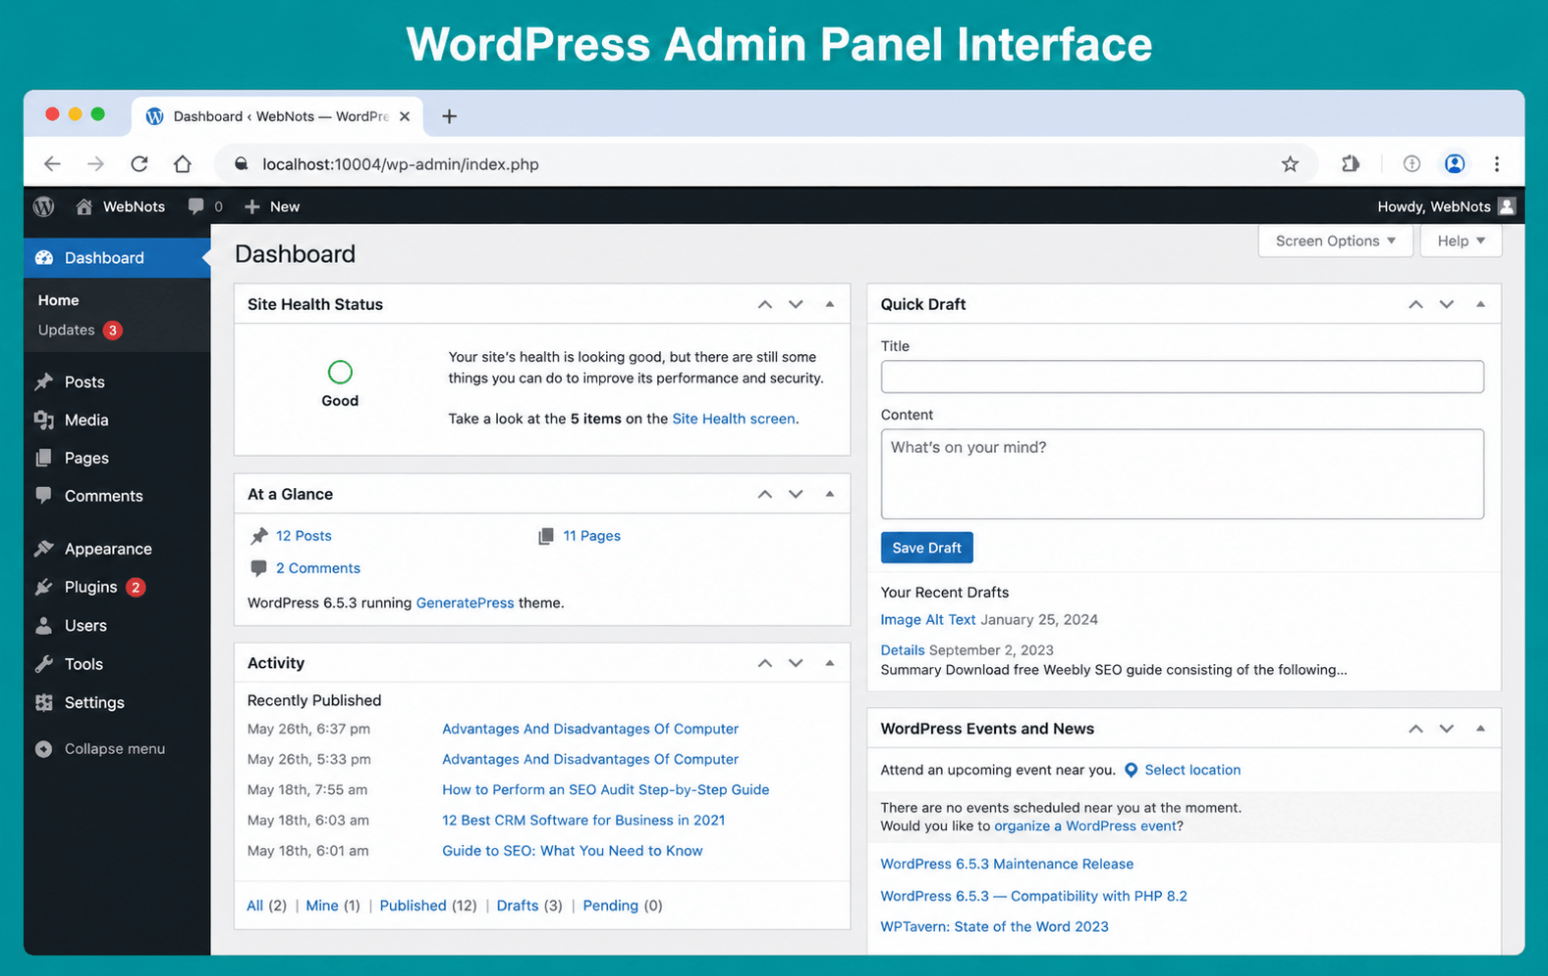Open Image Alt Text draft
The image size is (1548, 976).
click(x=928, y=620)
